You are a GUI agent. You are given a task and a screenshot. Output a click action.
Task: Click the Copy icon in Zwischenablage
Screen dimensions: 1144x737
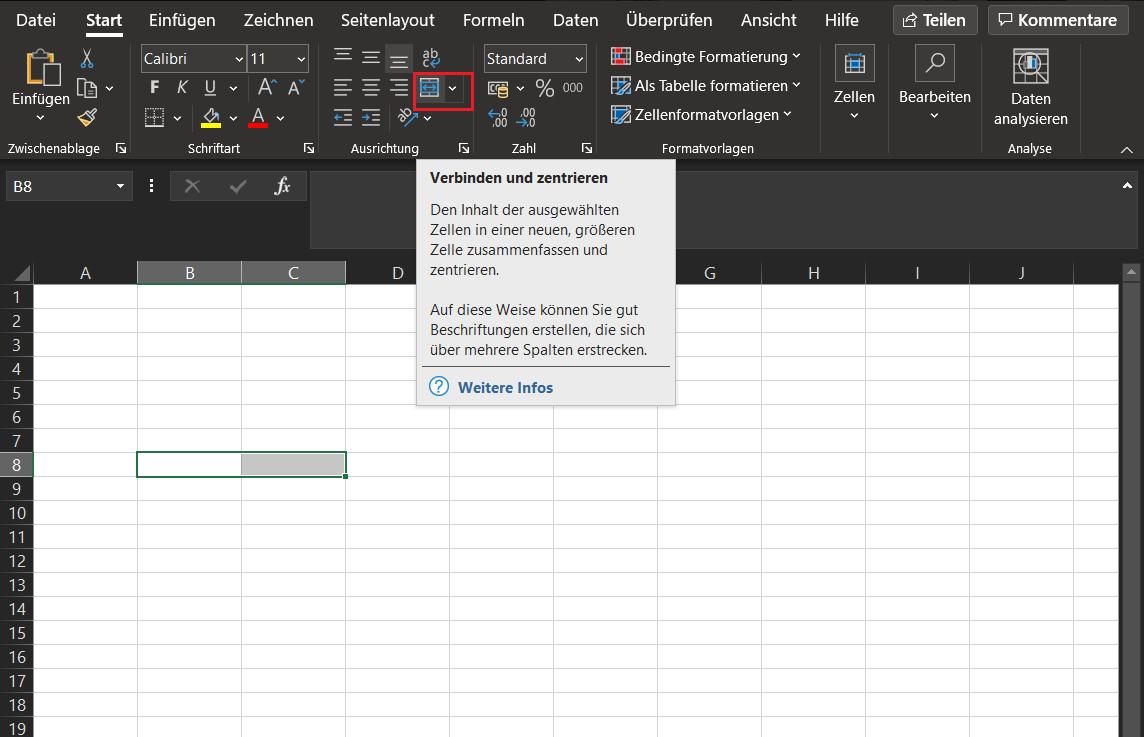[x=87, y=88]
